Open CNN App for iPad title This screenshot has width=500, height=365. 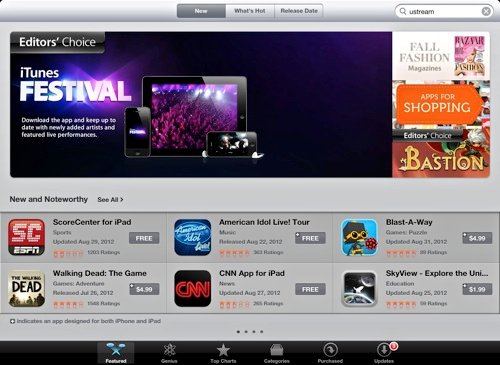click(x=252, y=273)
